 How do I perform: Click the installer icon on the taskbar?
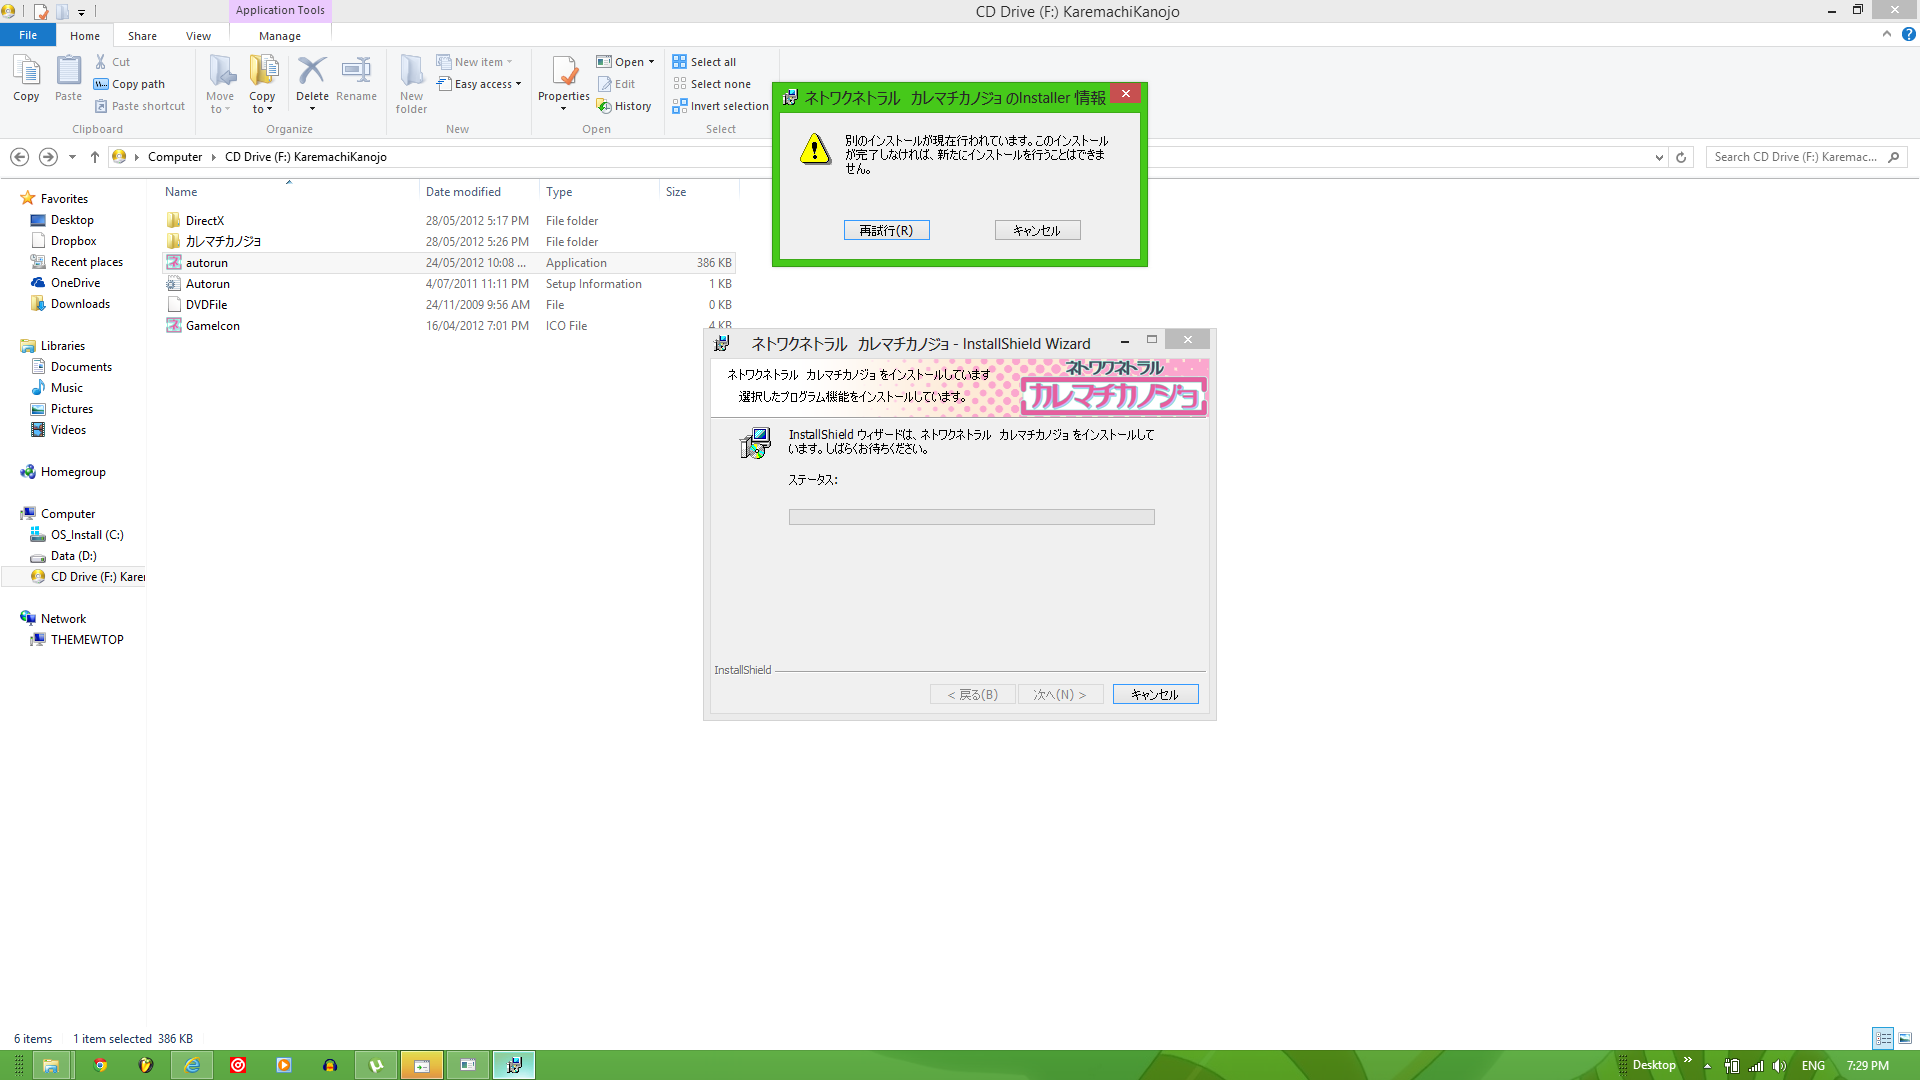click(514, 1065)
